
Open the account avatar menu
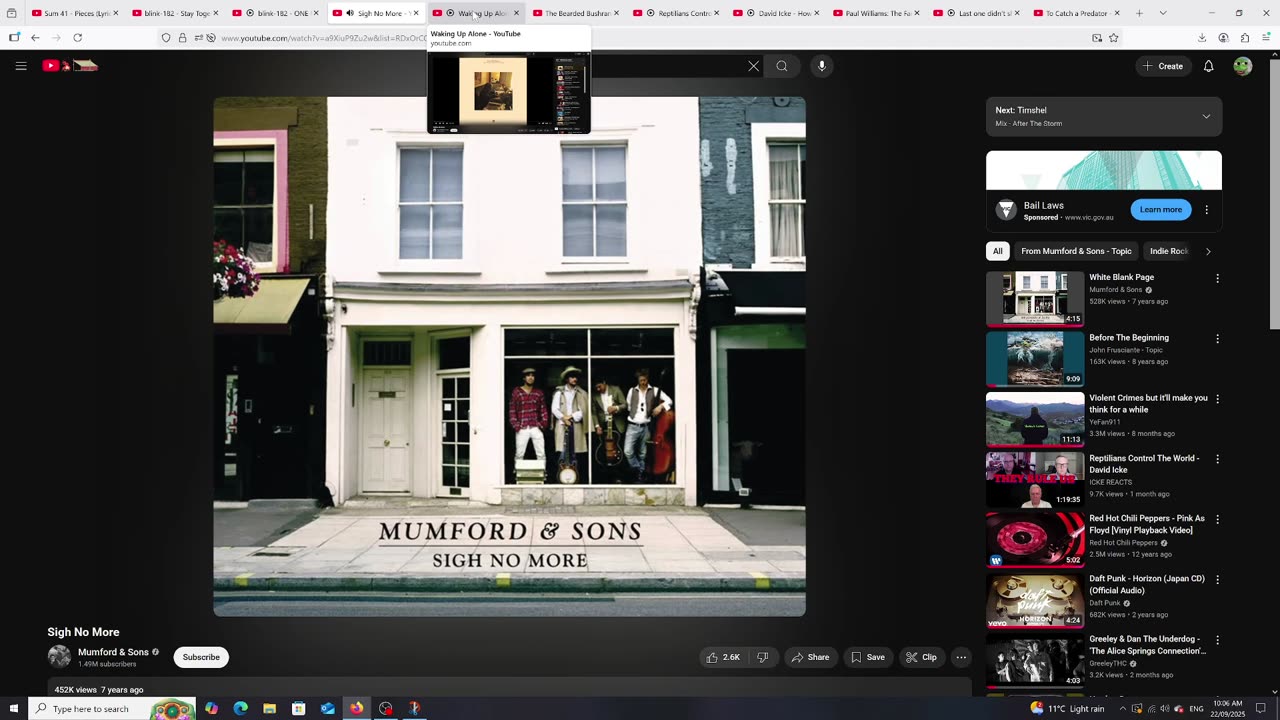coord(1243,66)
